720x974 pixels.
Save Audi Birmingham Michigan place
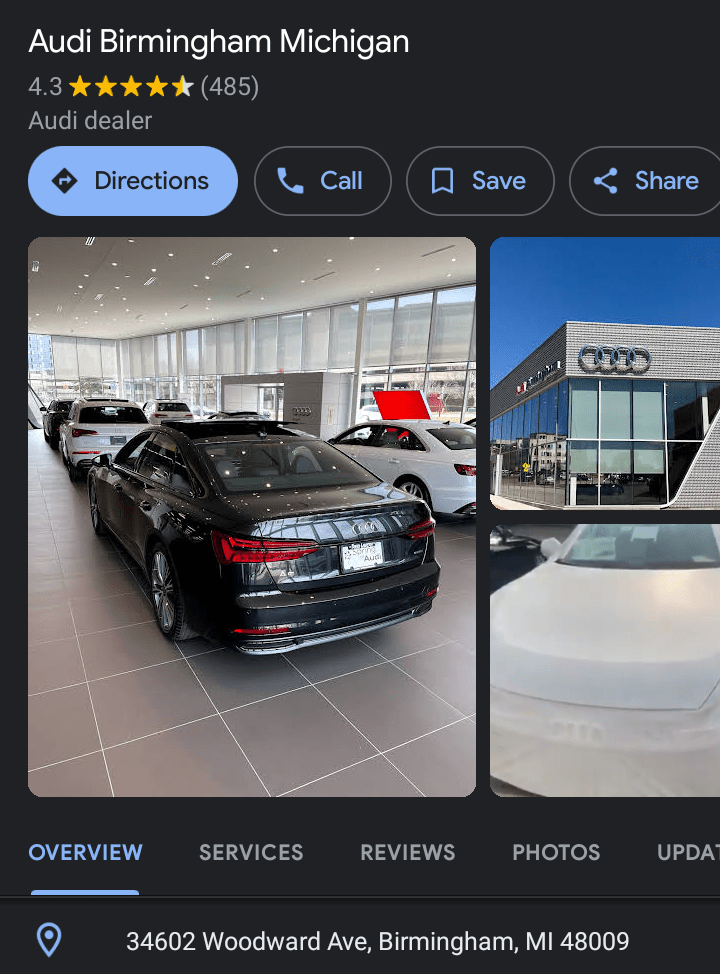click(x=480, y=181)
